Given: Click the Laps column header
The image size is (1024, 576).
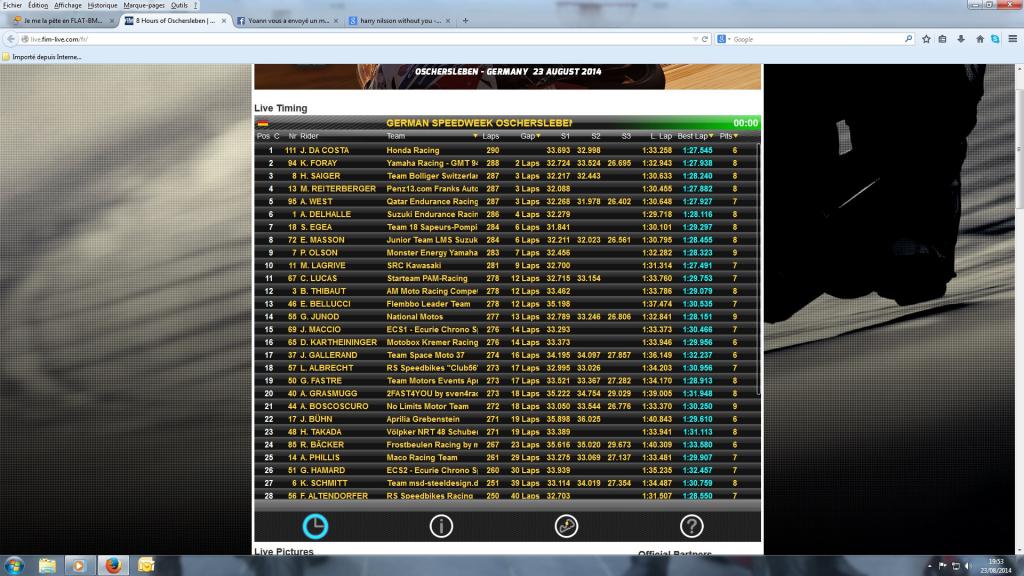Looking at the screenshot, I should tap(490, 136).
